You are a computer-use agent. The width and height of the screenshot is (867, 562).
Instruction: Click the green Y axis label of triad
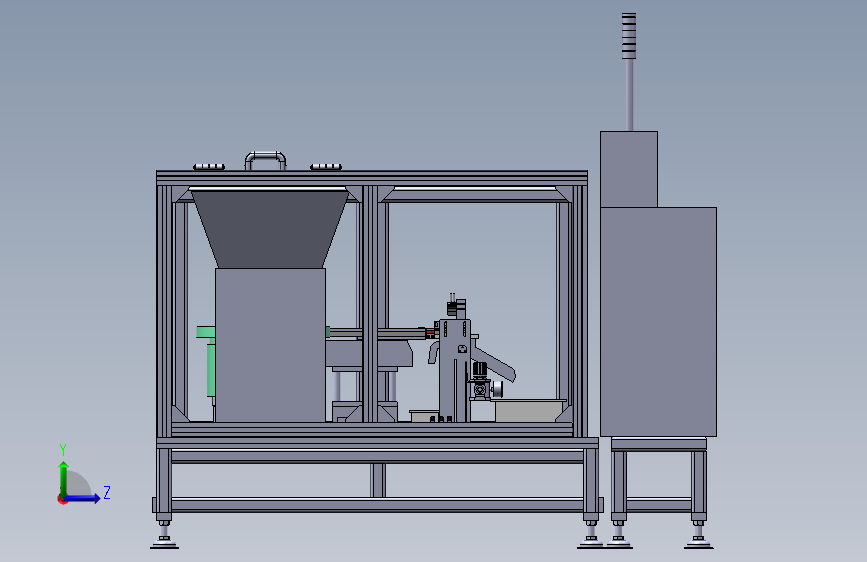coord(63,450)
